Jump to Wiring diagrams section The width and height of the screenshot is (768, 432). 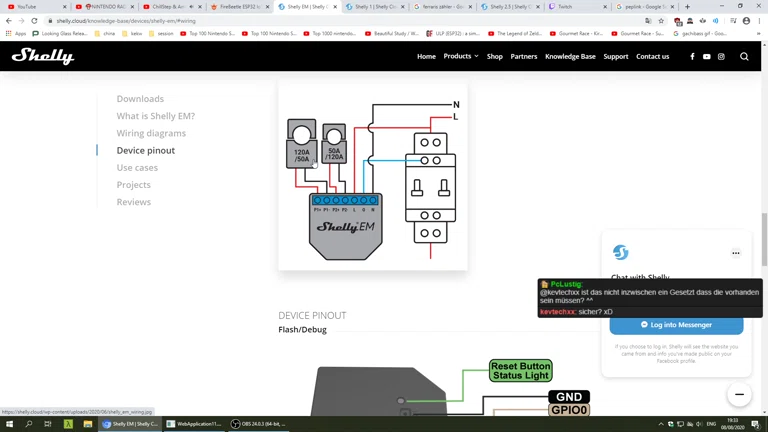click(151, 133)
